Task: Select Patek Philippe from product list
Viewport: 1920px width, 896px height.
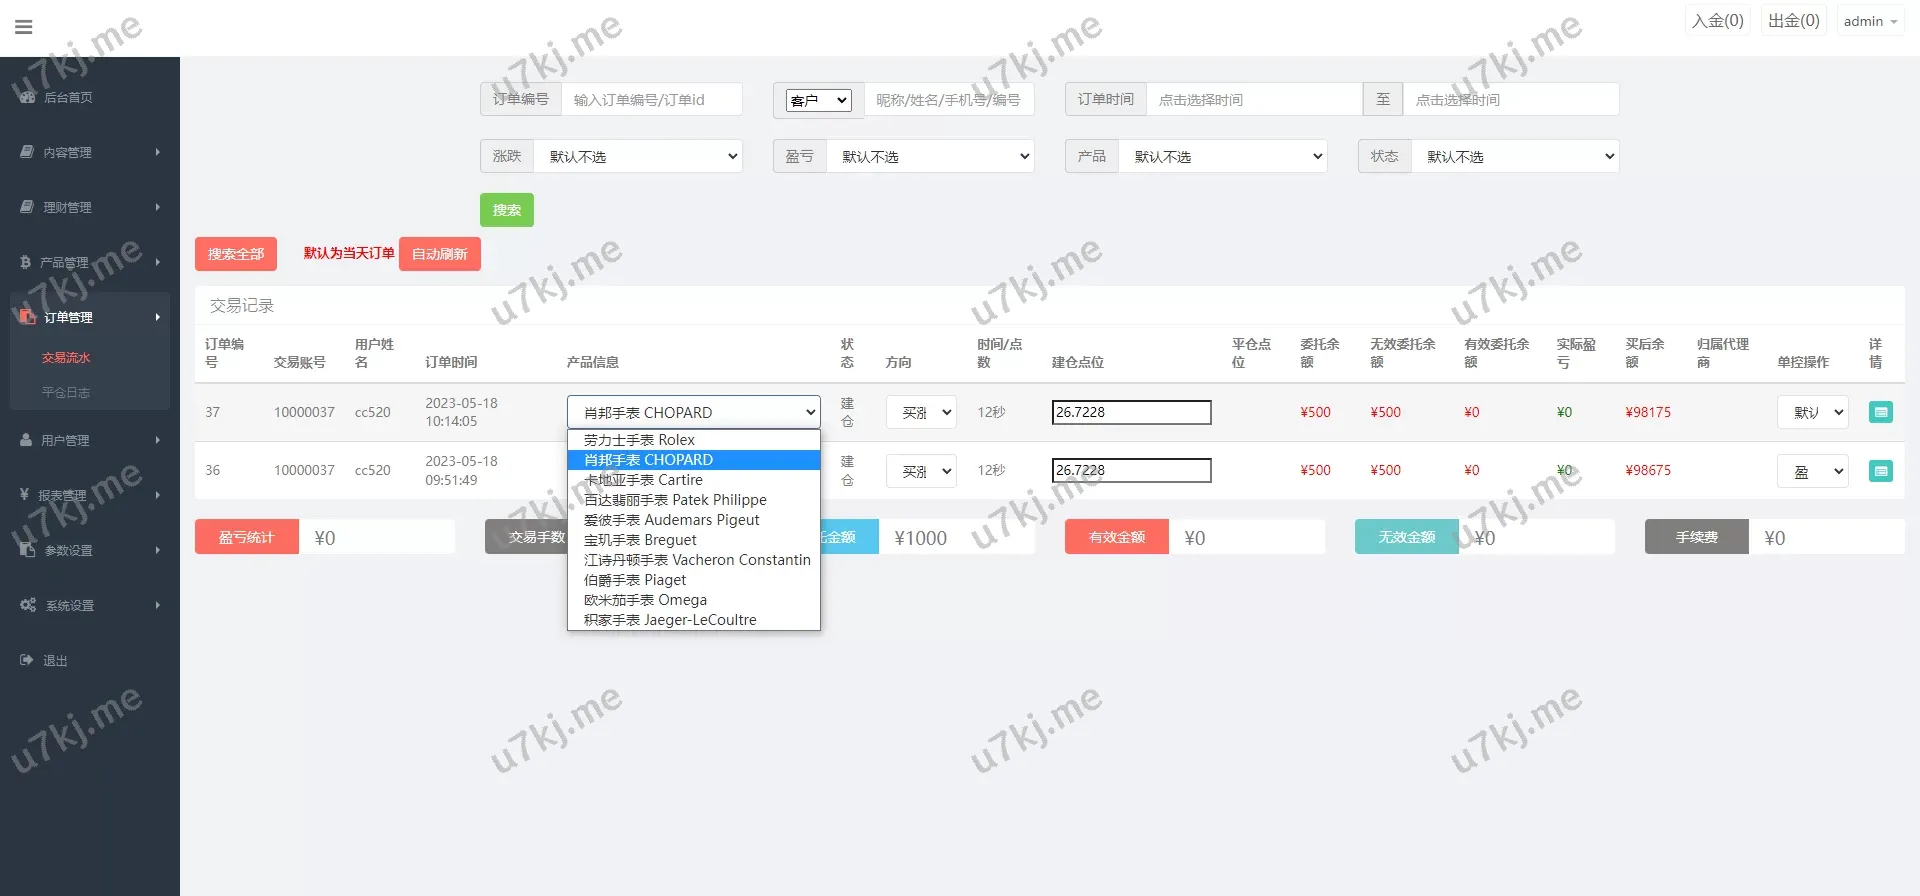Action: (675, 500)
